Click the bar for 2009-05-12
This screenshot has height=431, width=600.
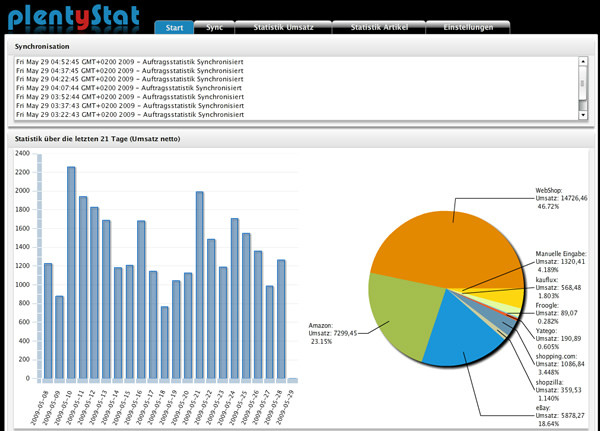pos(95,293)
